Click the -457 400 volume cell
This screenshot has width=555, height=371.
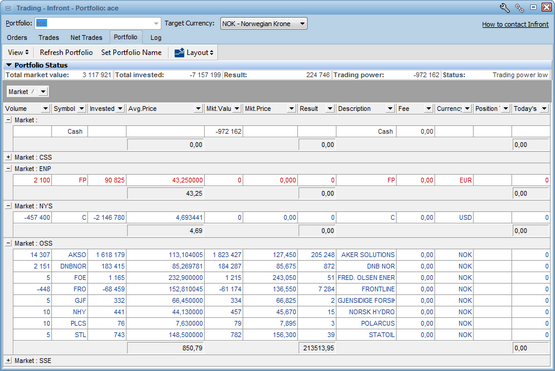pos(32,217)
